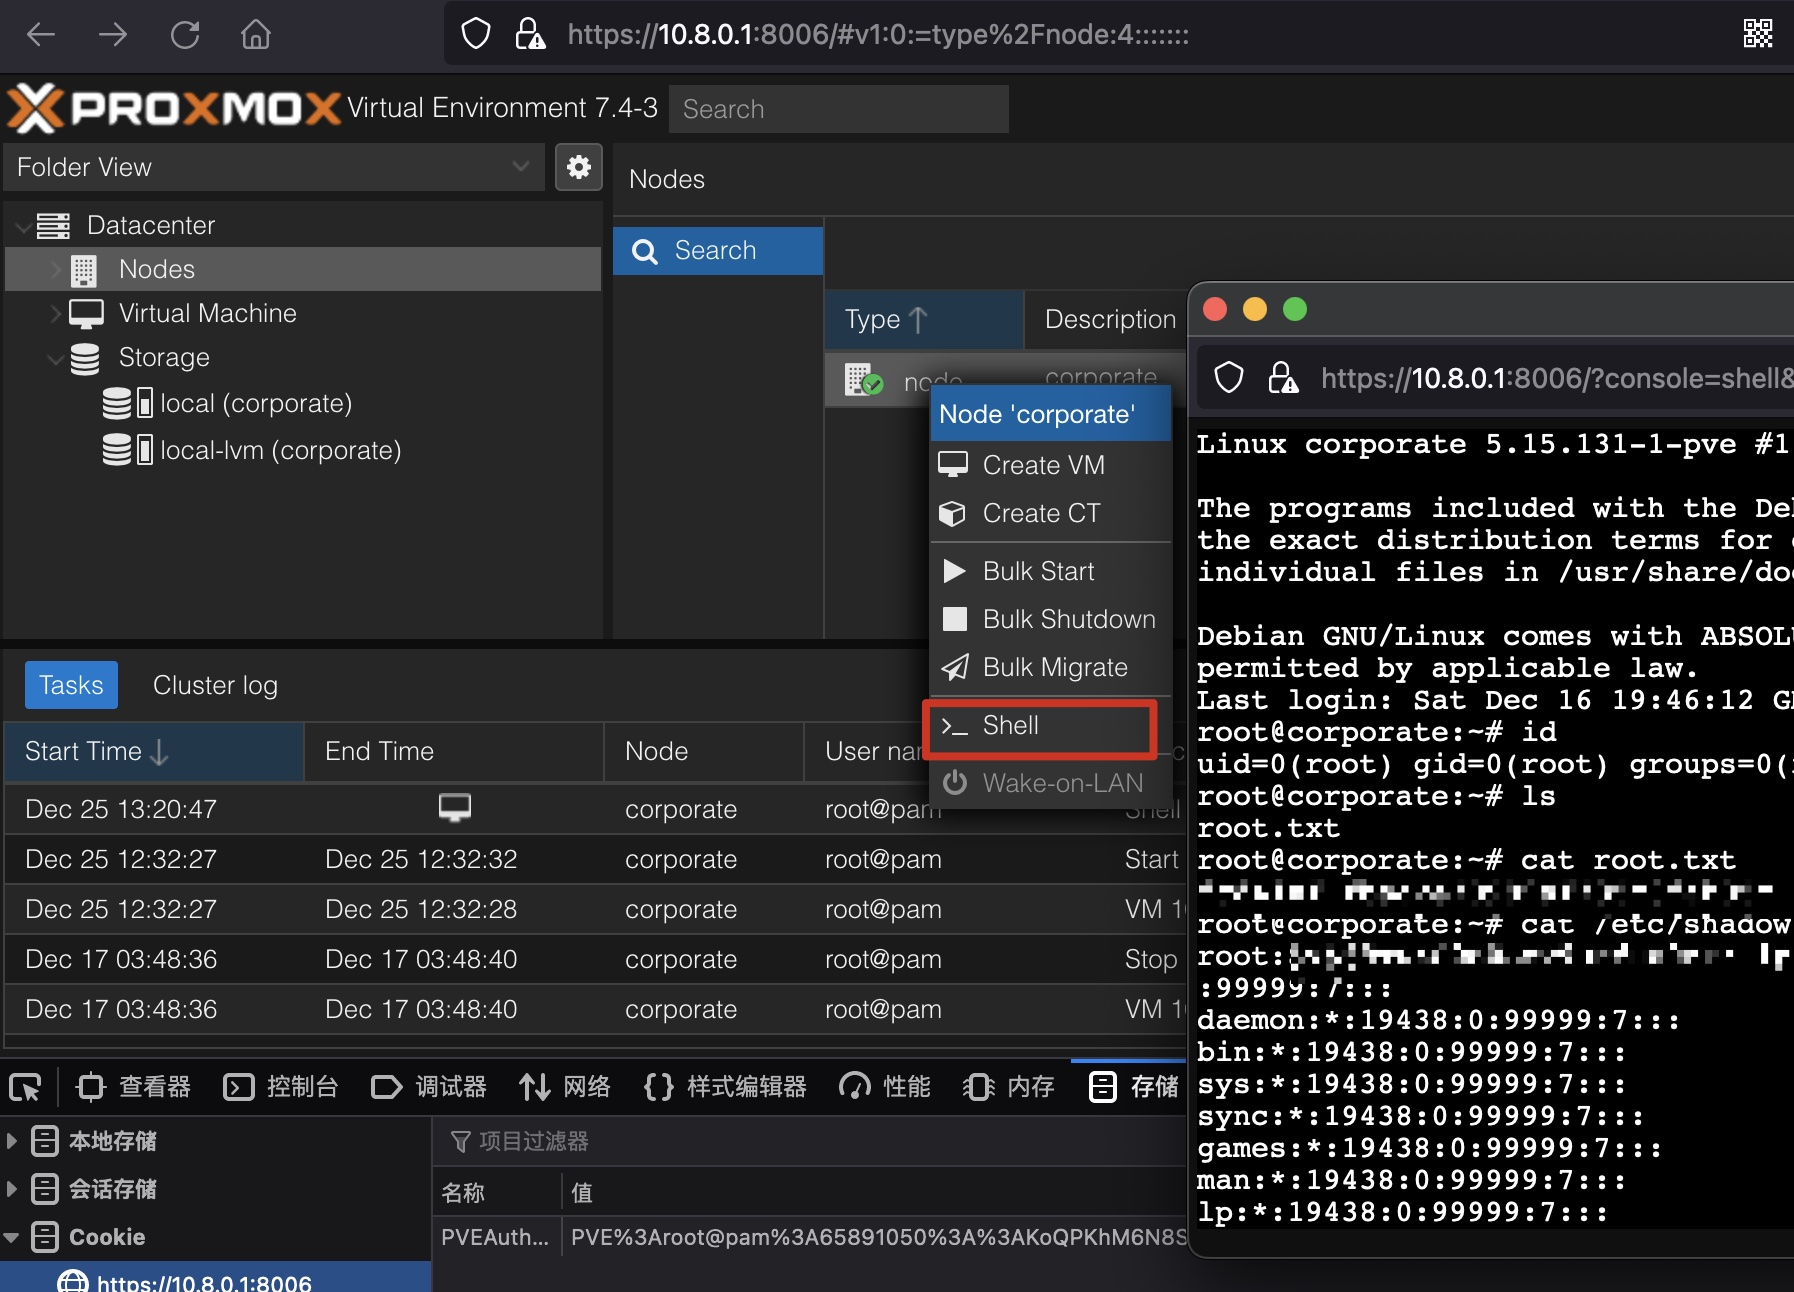Select local-lvm (corporate) in tree
This screenshot has height=1292, width=1794.
click(x=303, y=450)
